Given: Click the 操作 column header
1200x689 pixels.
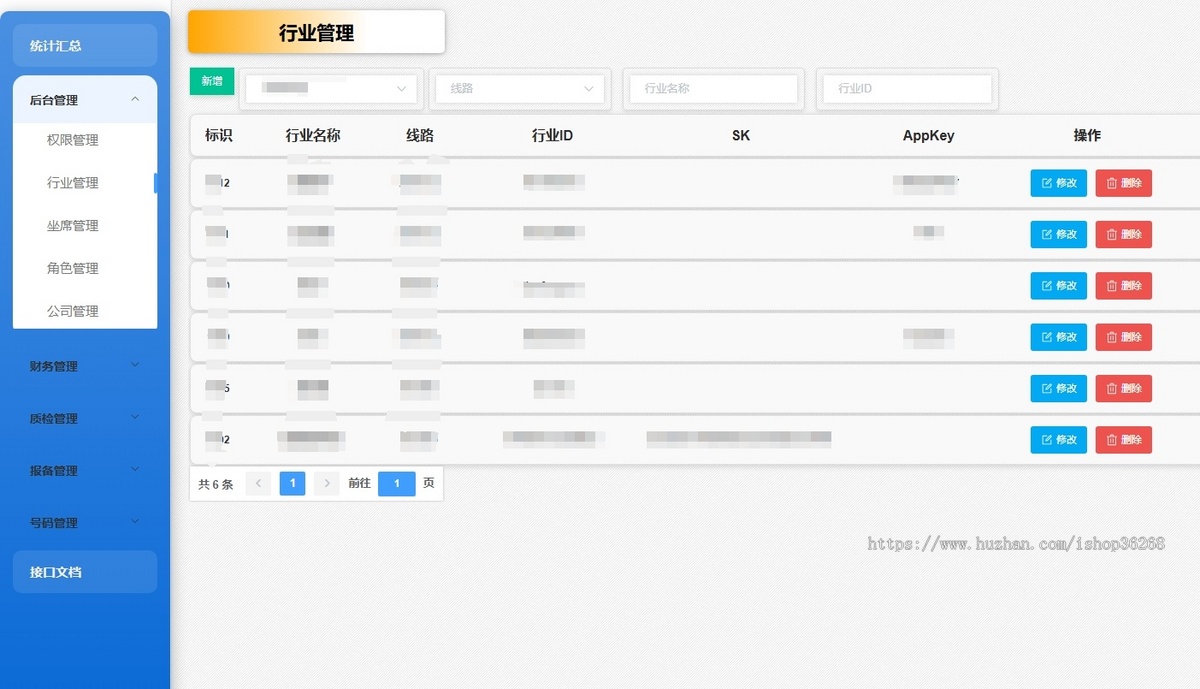Looking at the screenshot, I should 1087,136.
